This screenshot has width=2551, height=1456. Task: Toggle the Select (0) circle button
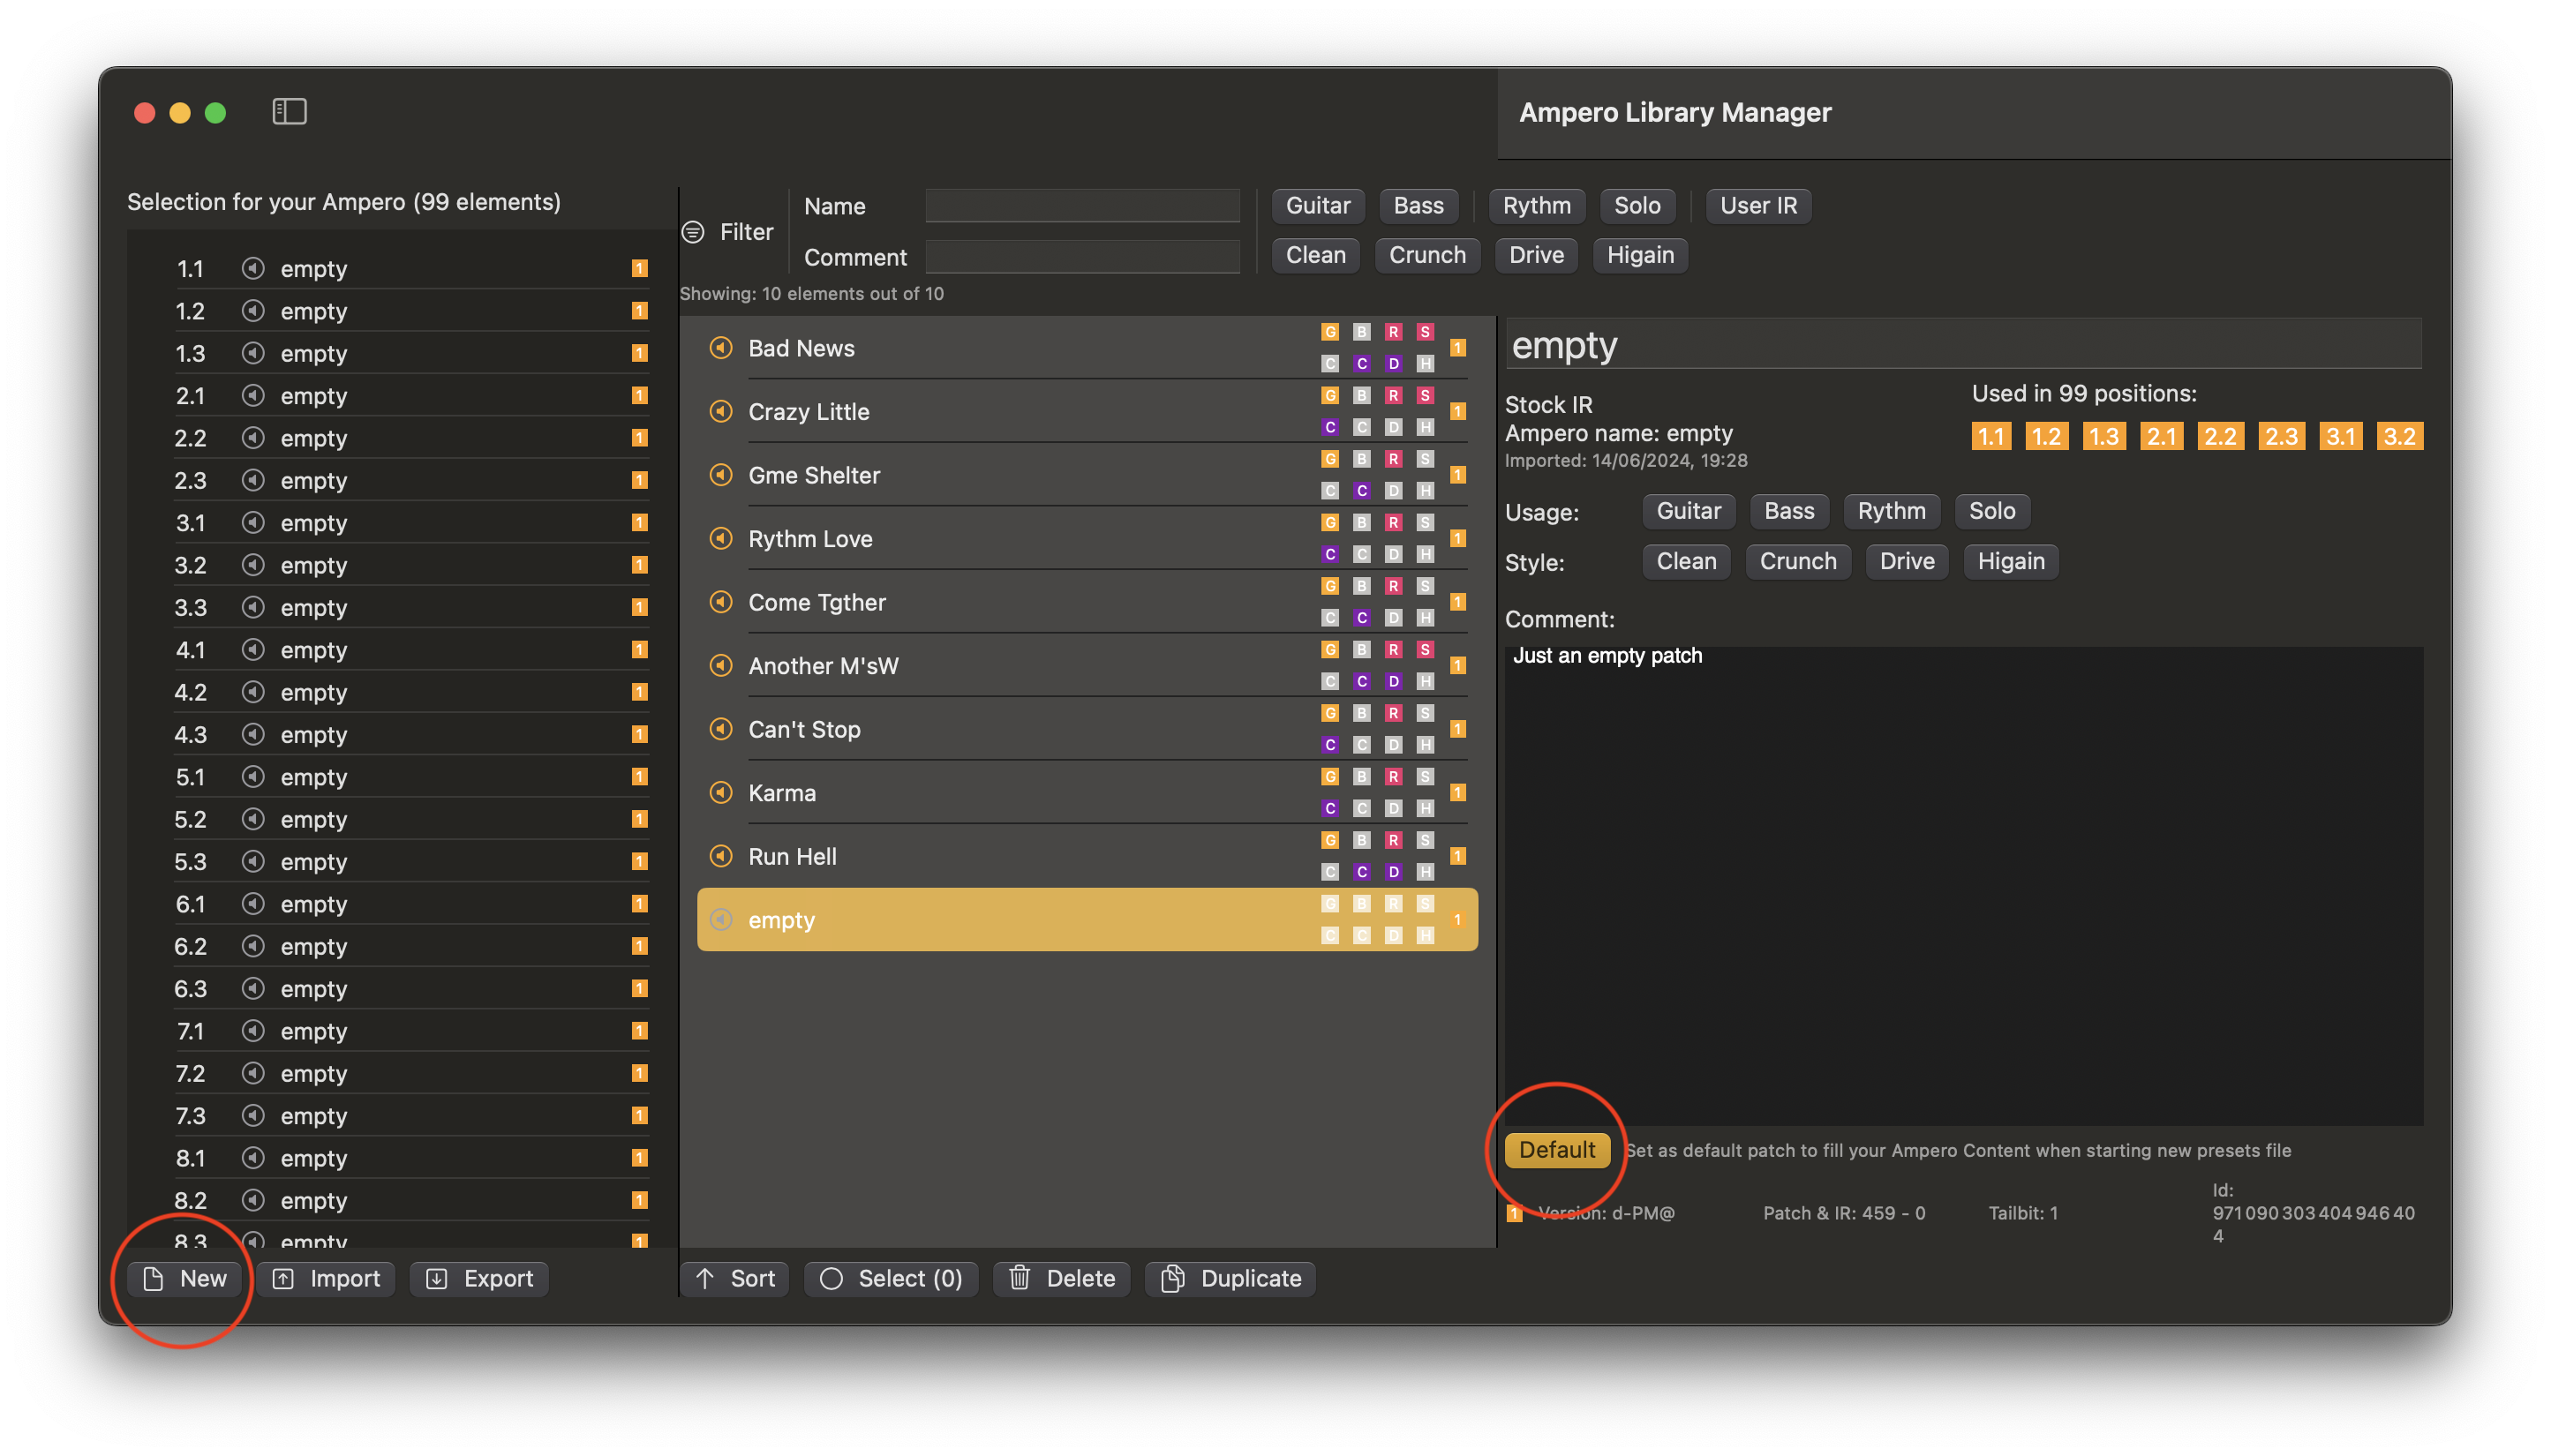point(890,1278)
